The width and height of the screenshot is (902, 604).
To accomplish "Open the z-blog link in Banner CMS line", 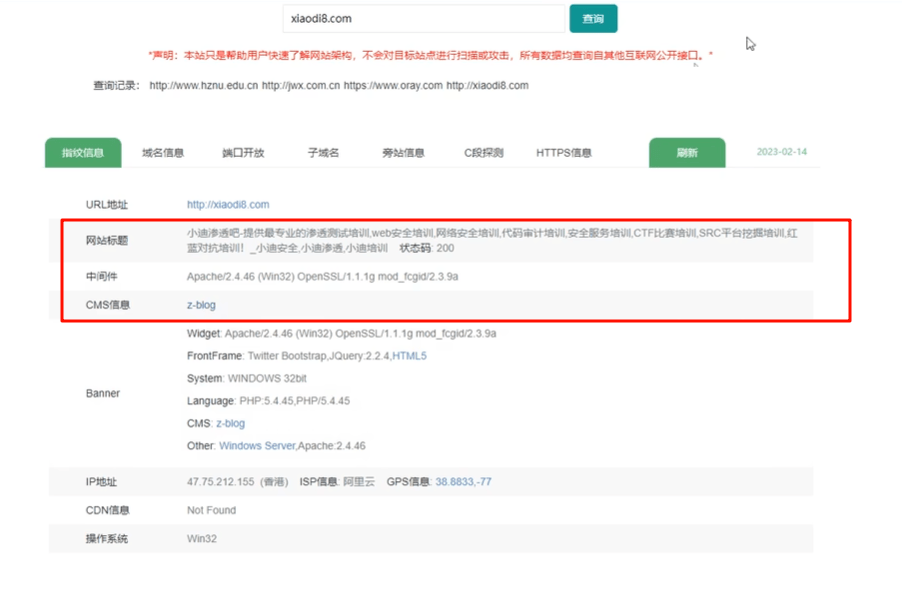I will tap(230, 423).
